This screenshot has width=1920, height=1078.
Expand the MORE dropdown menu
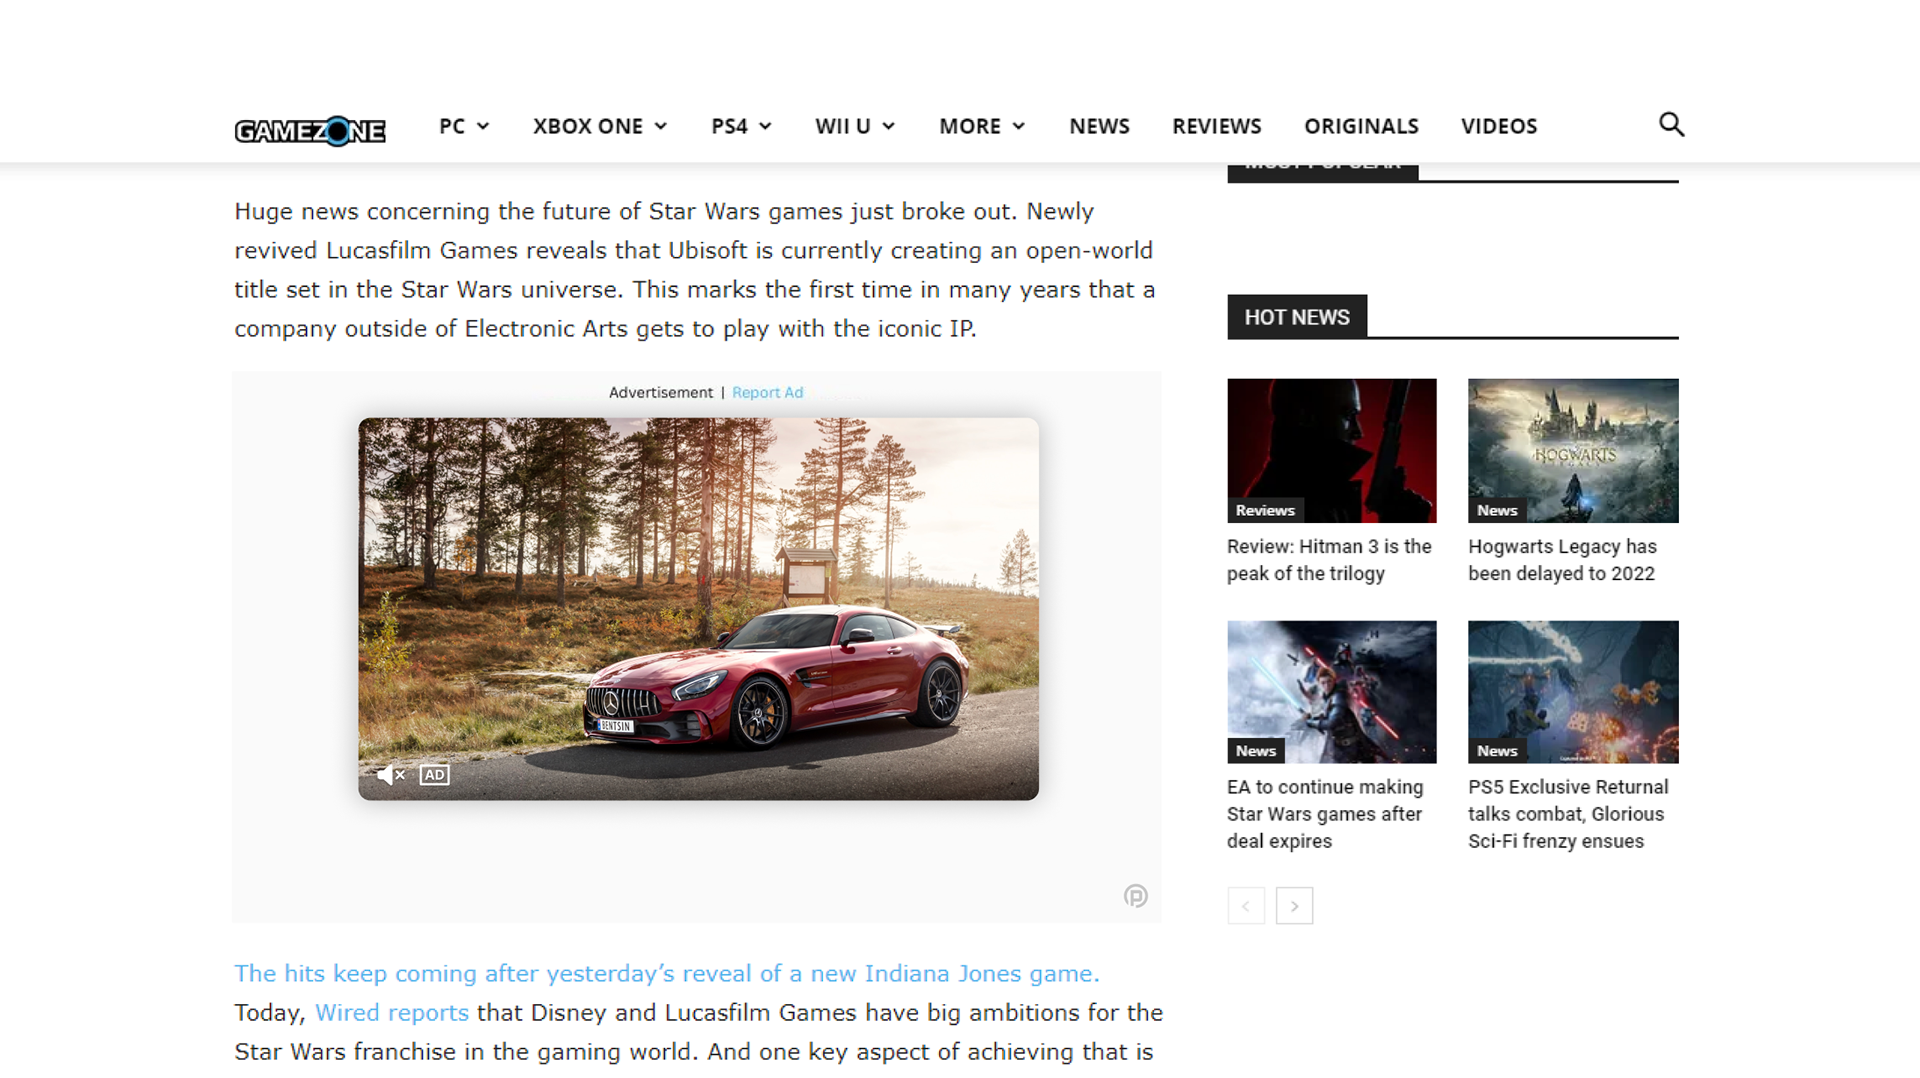(x=982, y=127)
